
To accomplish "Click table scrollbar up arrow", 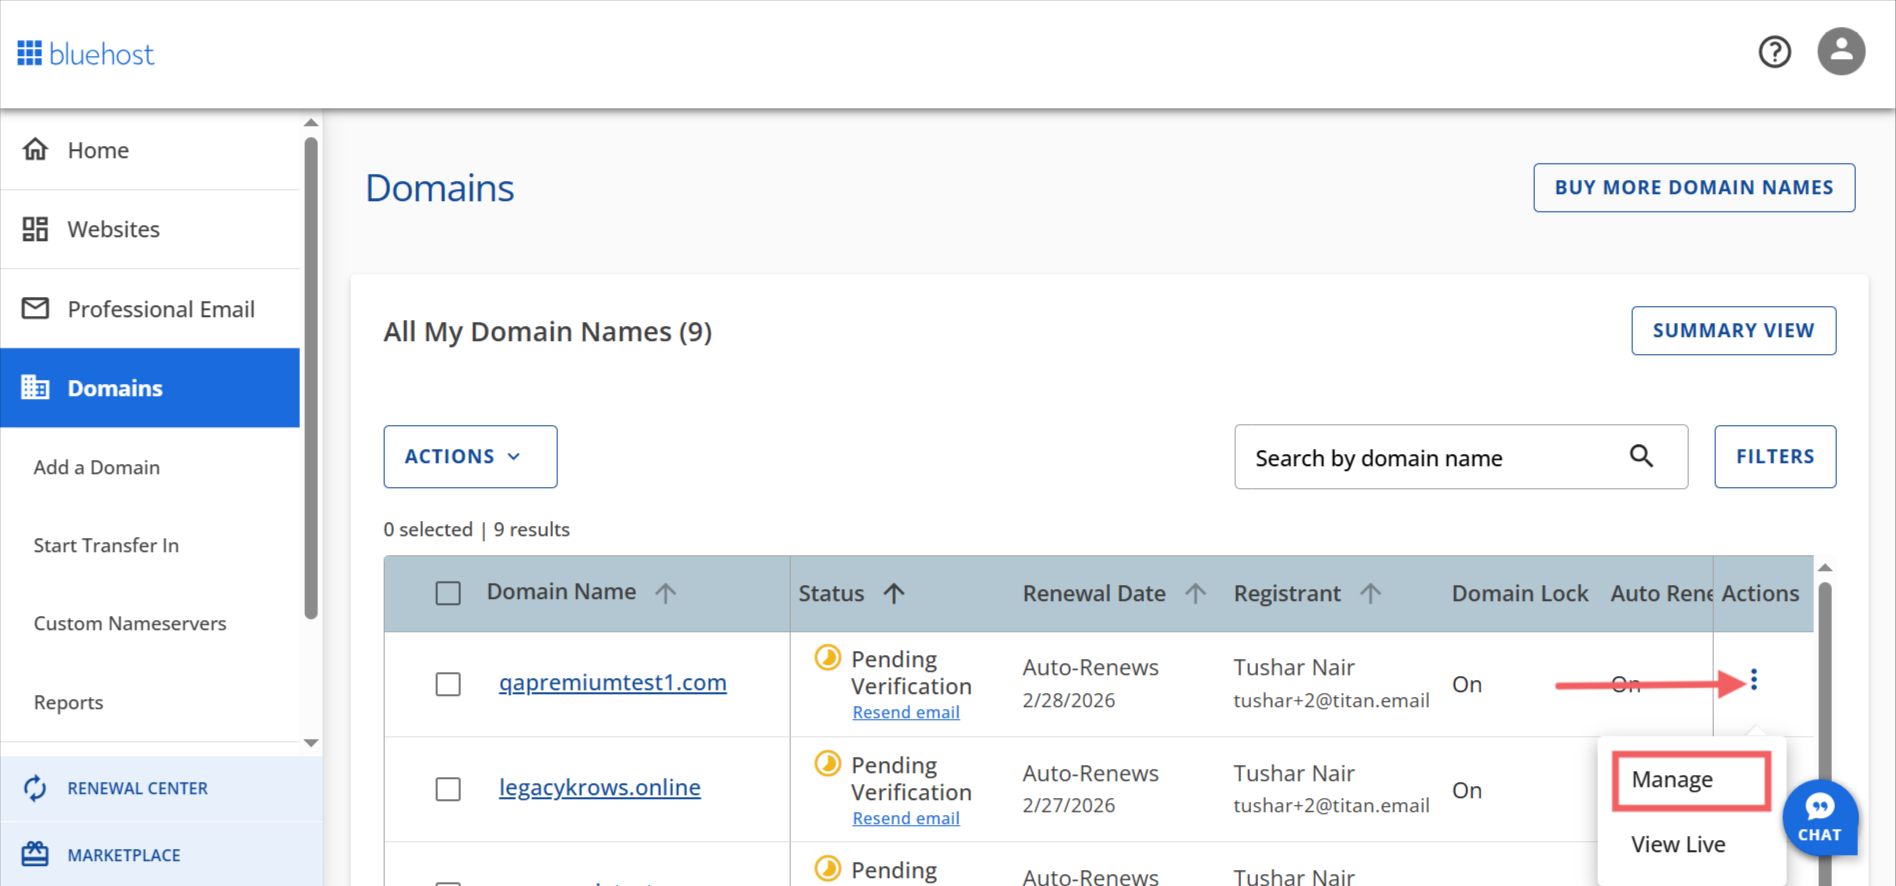I will pyautogui.click(x=1825, y=568).
